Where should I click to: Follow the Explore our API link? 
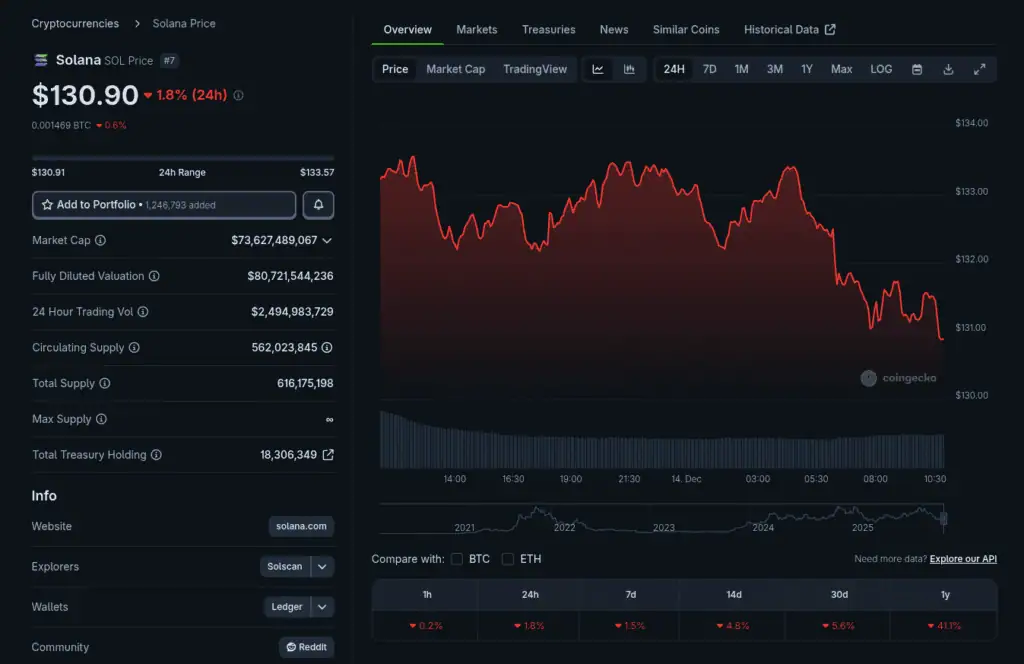click(963, 559)
